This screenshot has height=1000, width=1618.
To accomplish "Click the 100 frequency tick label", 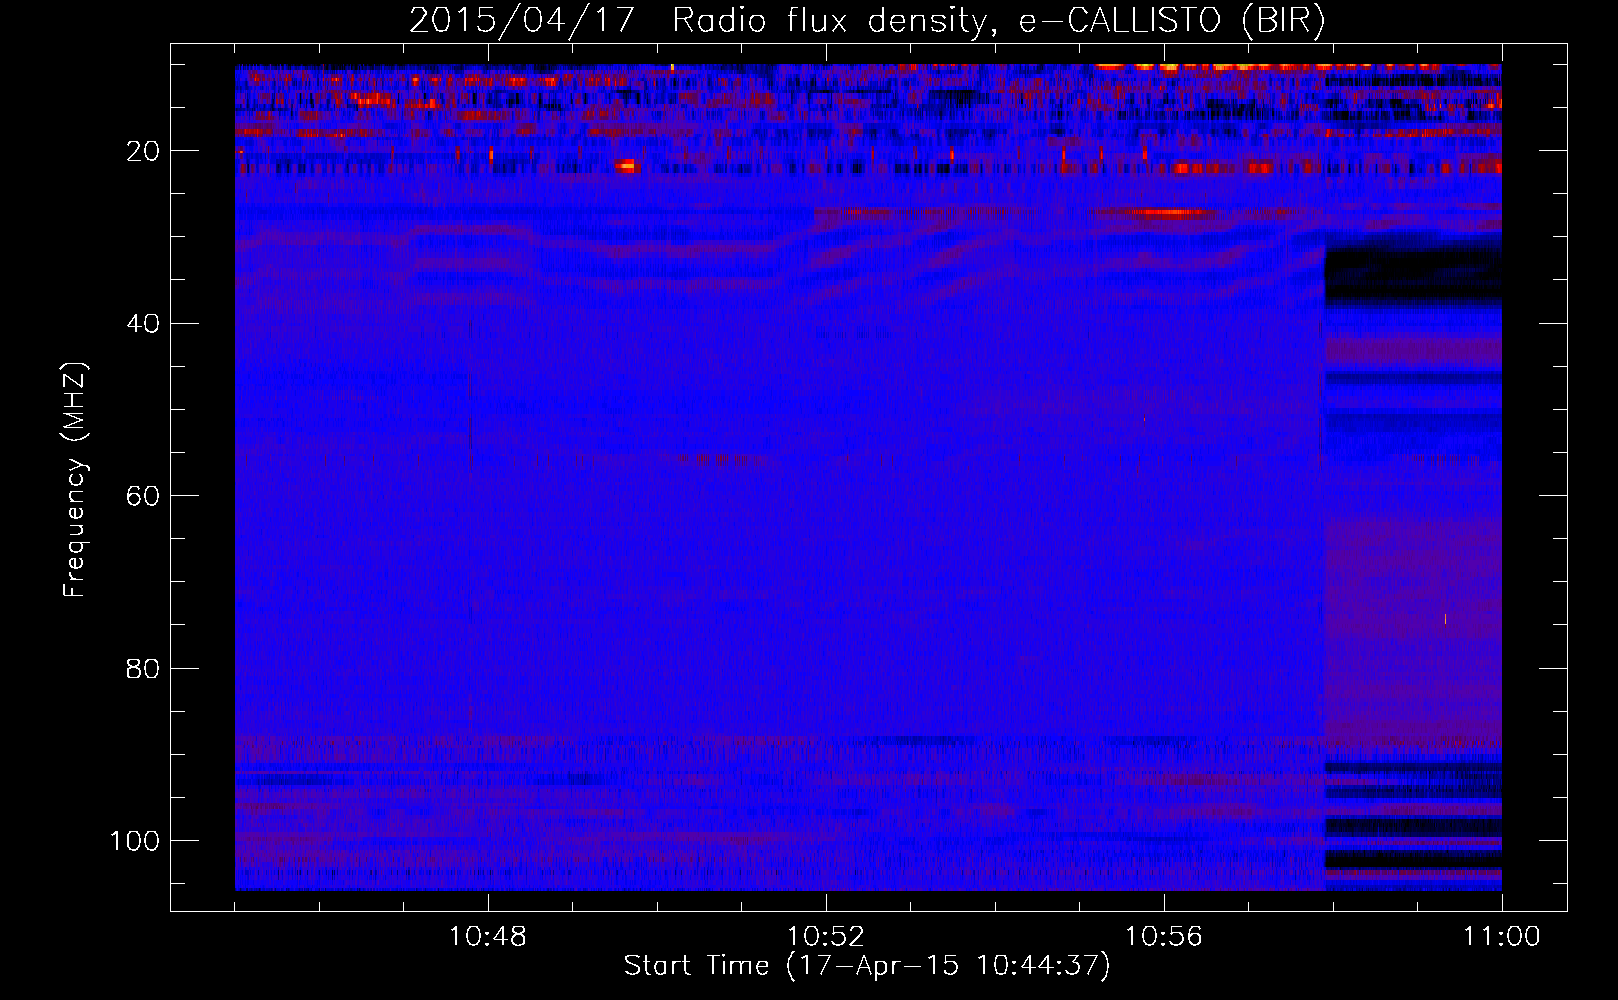I will (x=135, y=841).
